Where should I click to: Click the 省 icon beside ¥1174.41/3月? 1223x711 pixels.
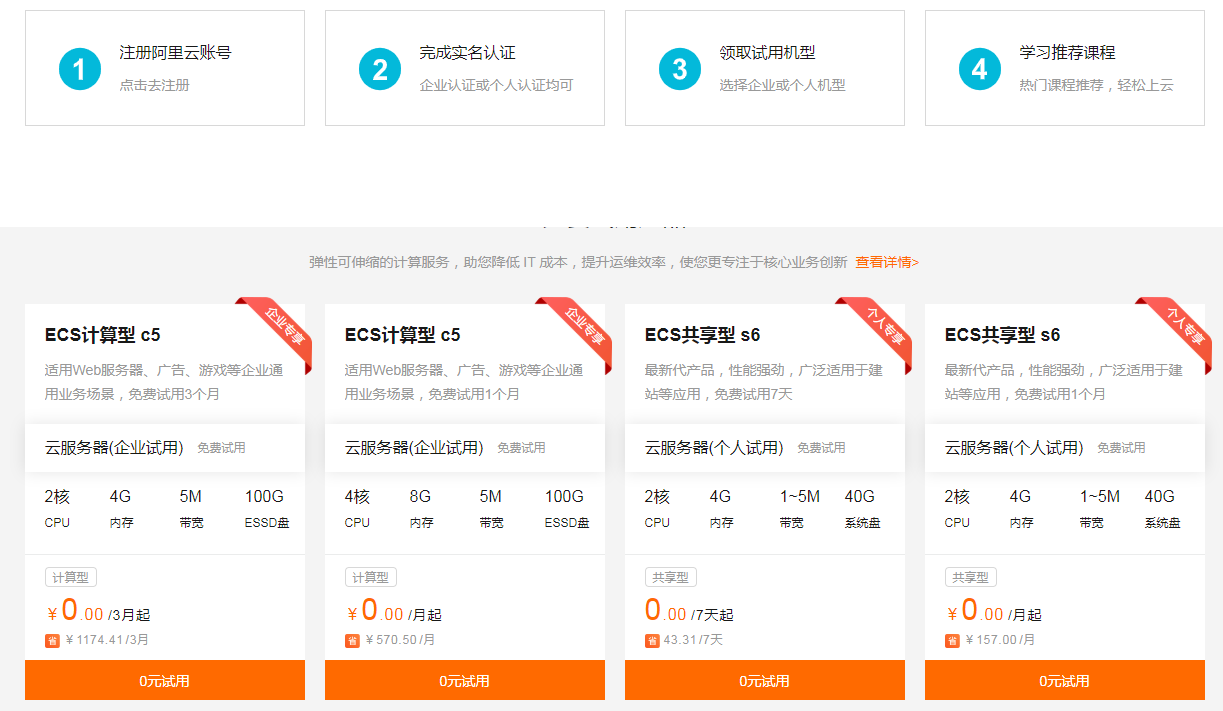coord(52,640)
